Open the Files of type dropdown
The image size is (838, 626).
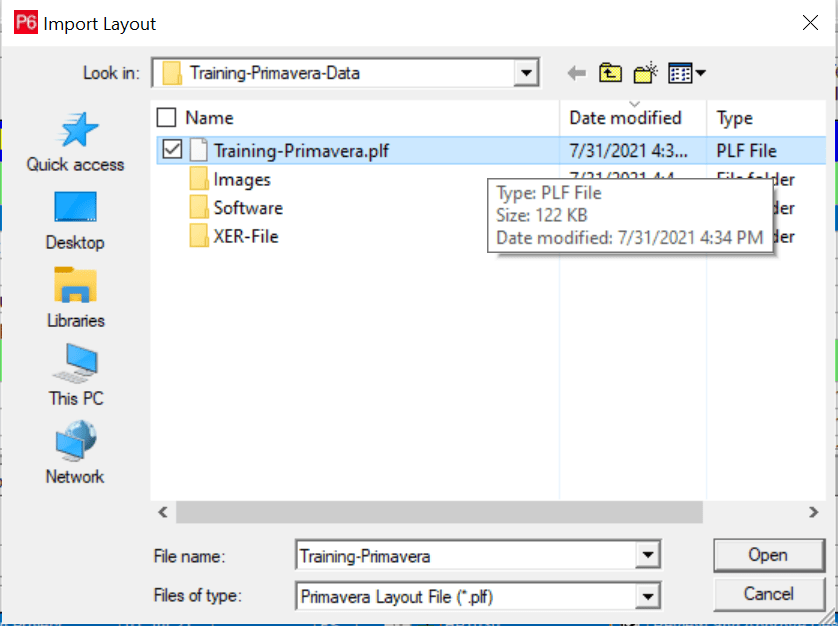click(x=648, y=596)
